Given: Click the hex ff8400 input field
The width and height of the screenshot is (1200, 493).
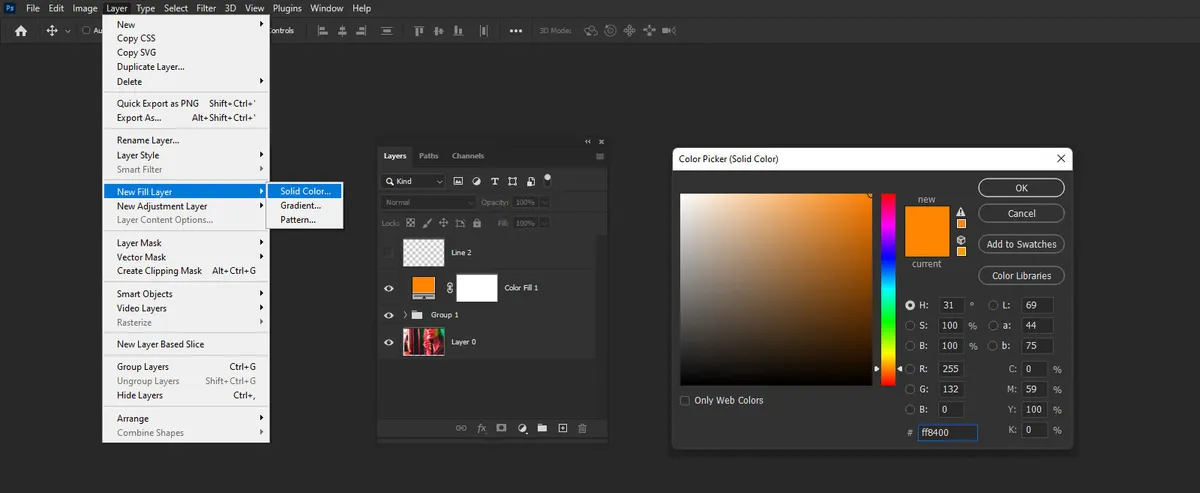Looking at the screenshot, I should 947,433.
